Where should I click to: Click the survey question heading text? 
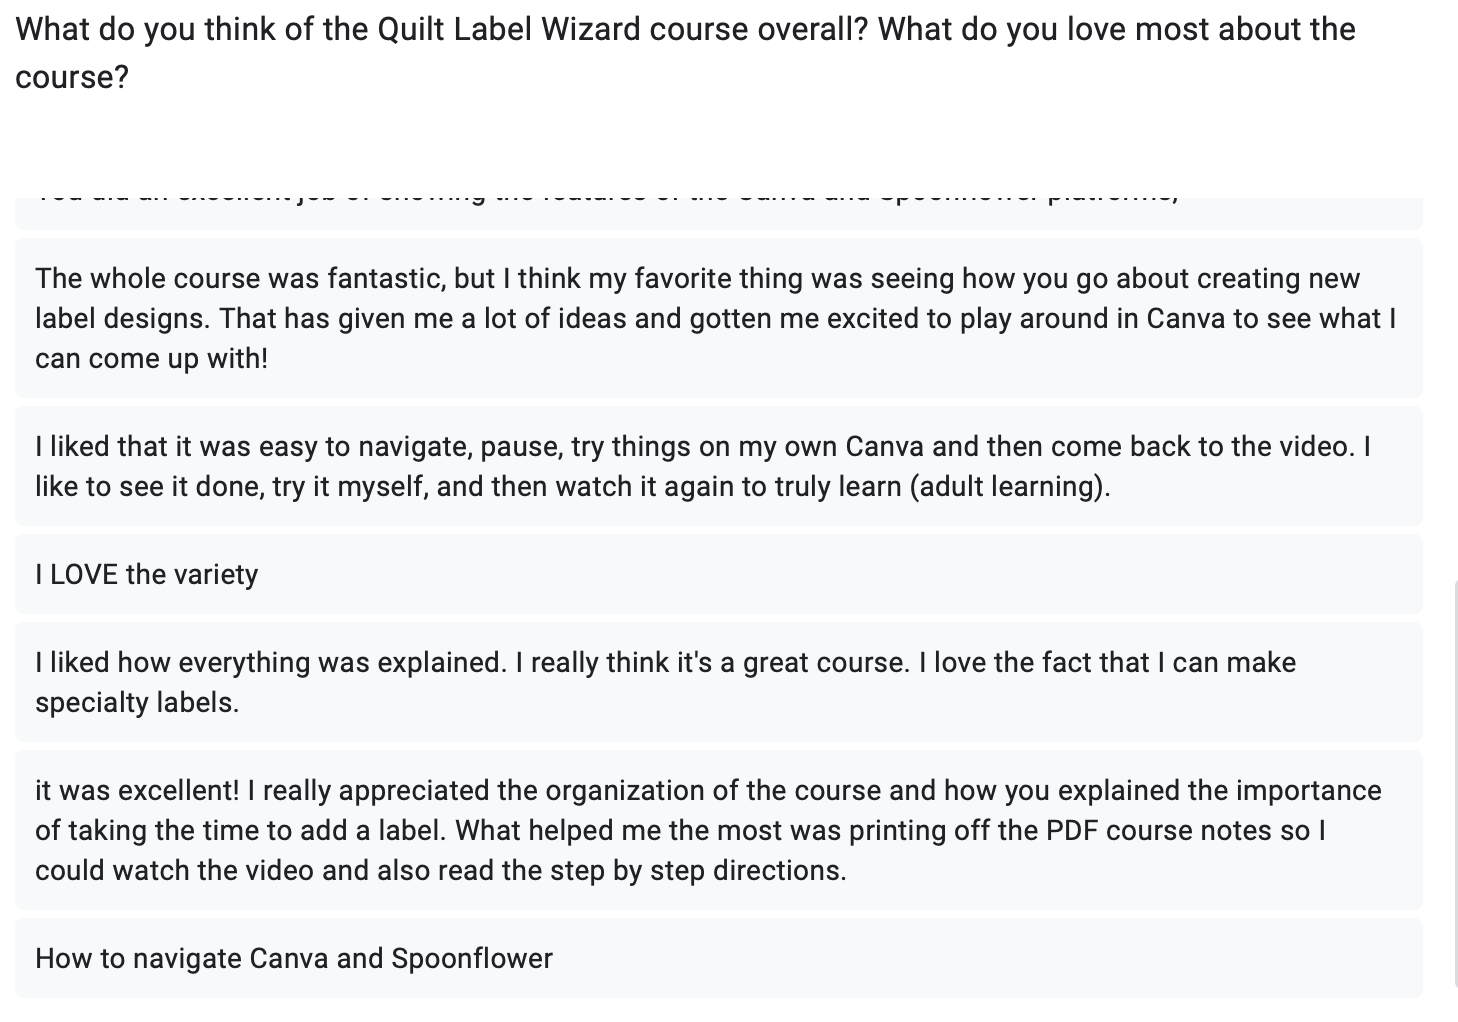coord(685,52)
